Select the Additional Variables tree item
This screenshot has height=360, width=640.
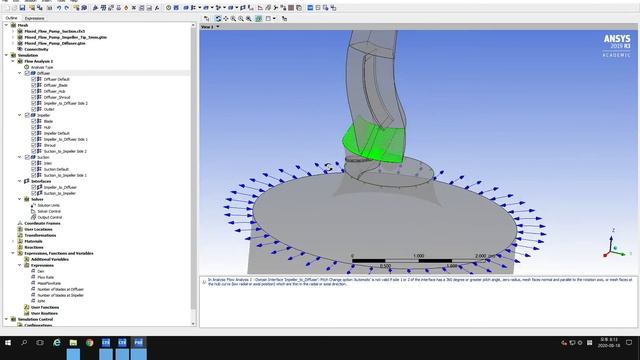(x=50, y=259)
